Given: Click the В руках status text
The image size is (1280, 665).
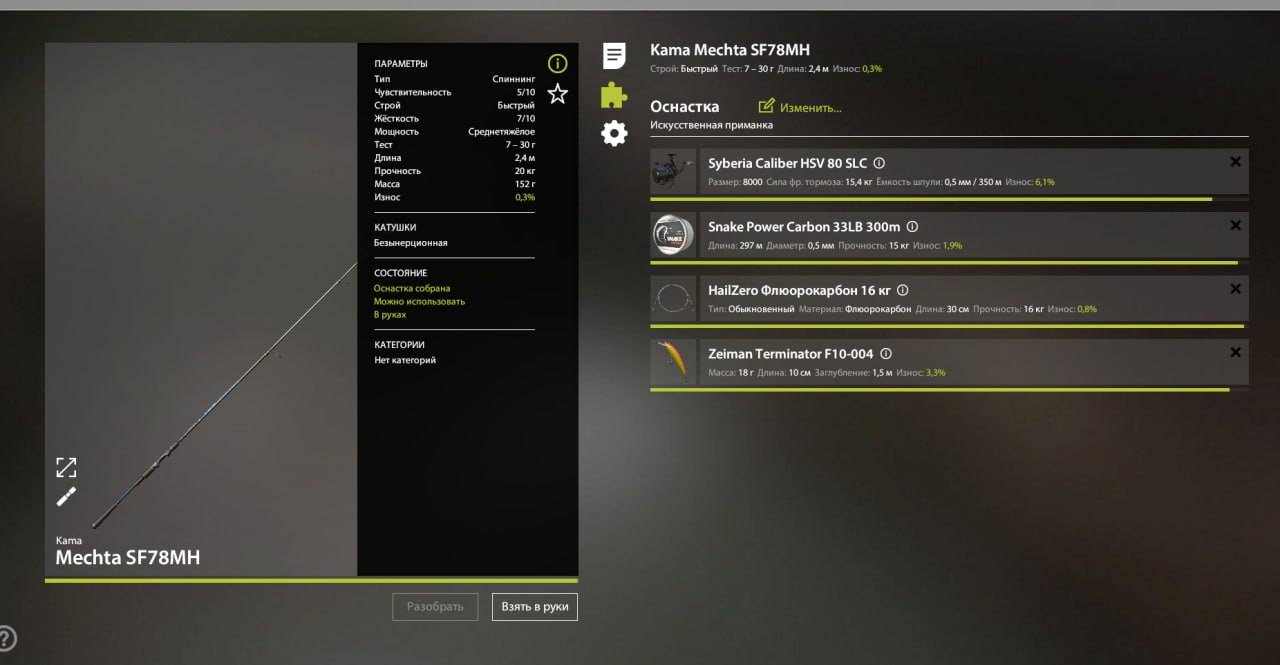Looking at the screenshot, I should [x=390, y=314].
